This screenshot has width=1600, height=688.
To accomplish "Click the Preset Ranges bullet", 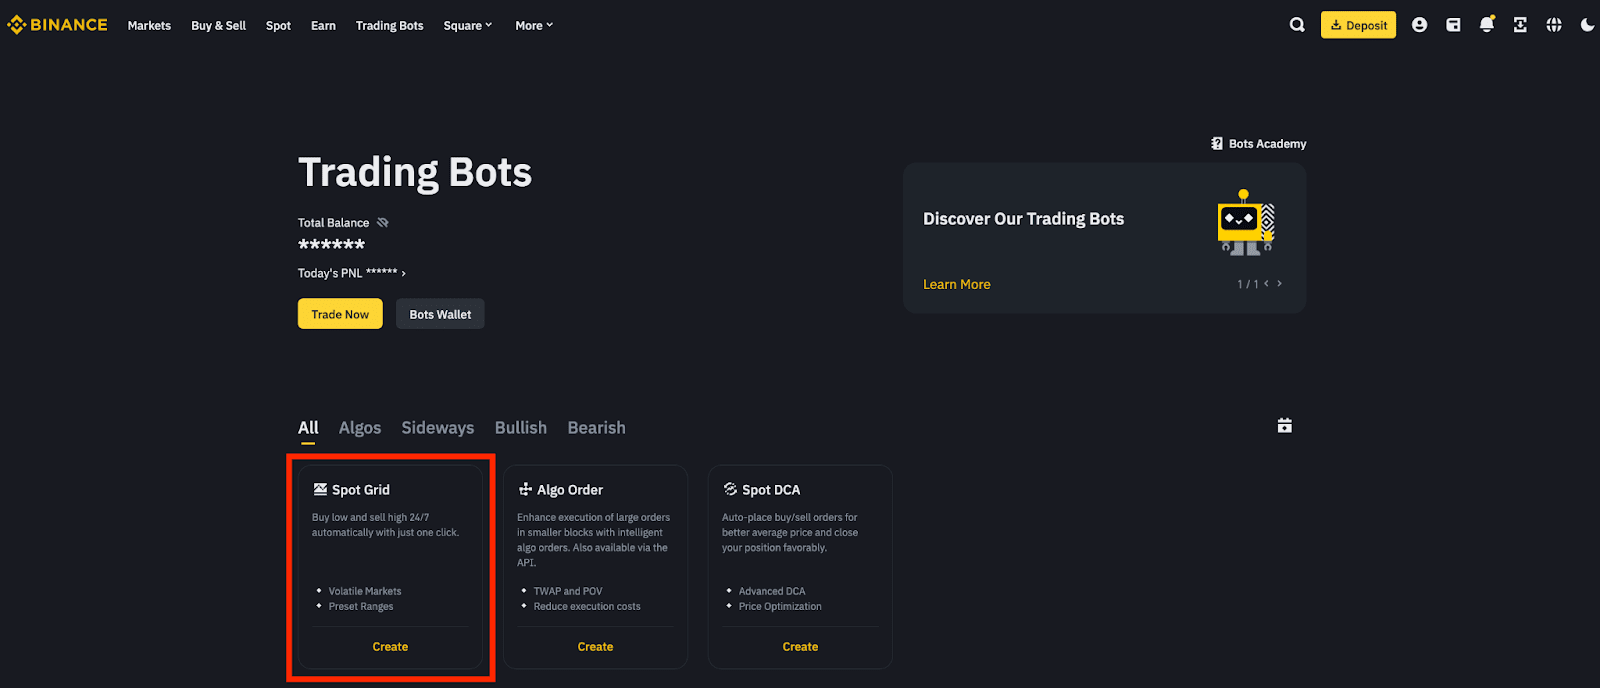I will (361, 607).
